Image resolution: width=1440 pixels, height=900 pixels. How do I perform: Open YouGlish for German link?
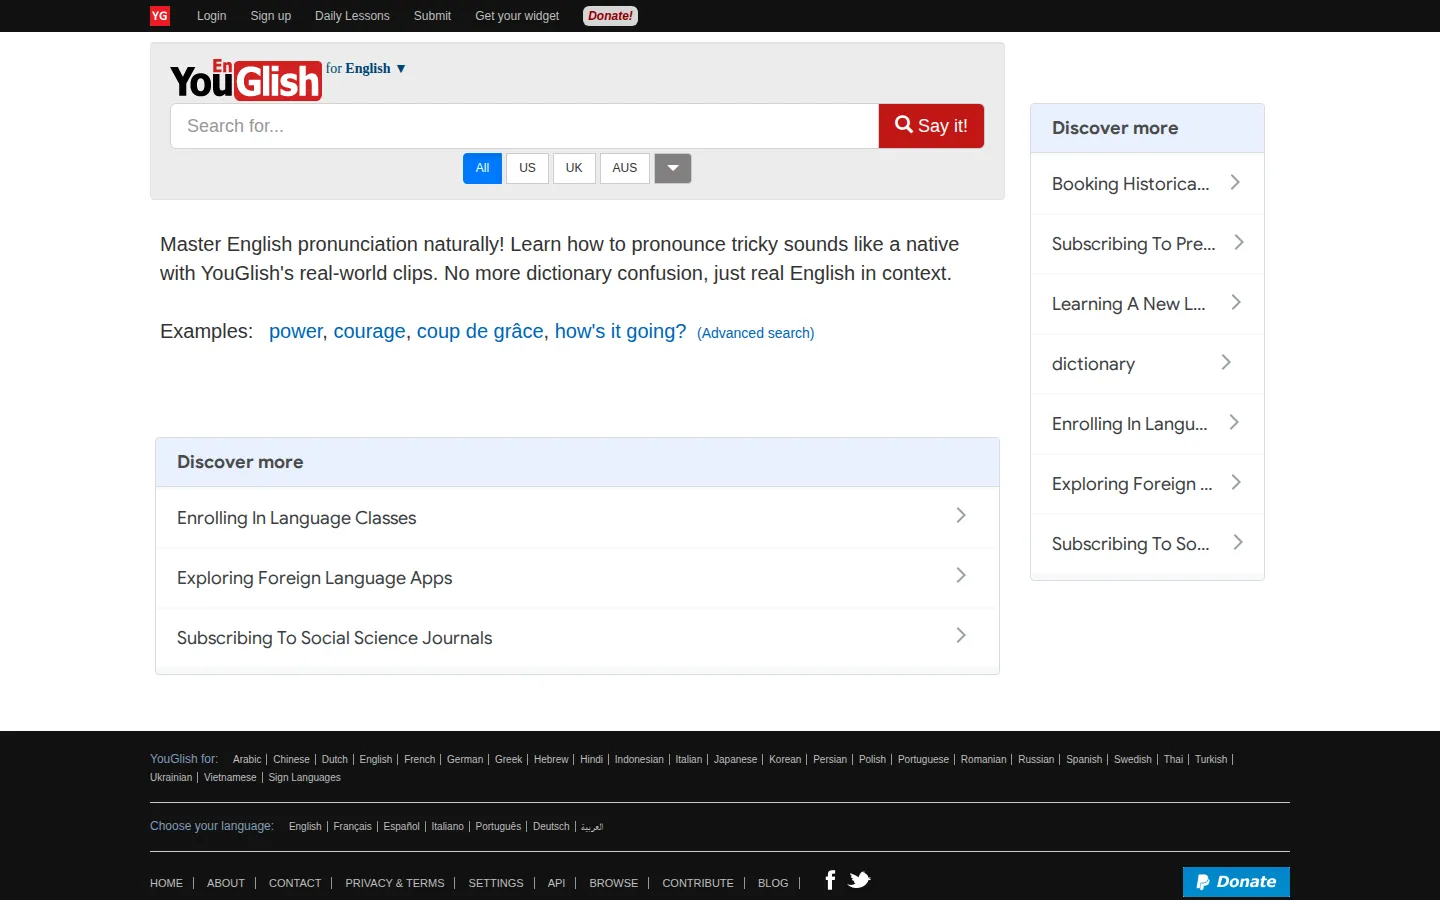[x=465, y=759]
